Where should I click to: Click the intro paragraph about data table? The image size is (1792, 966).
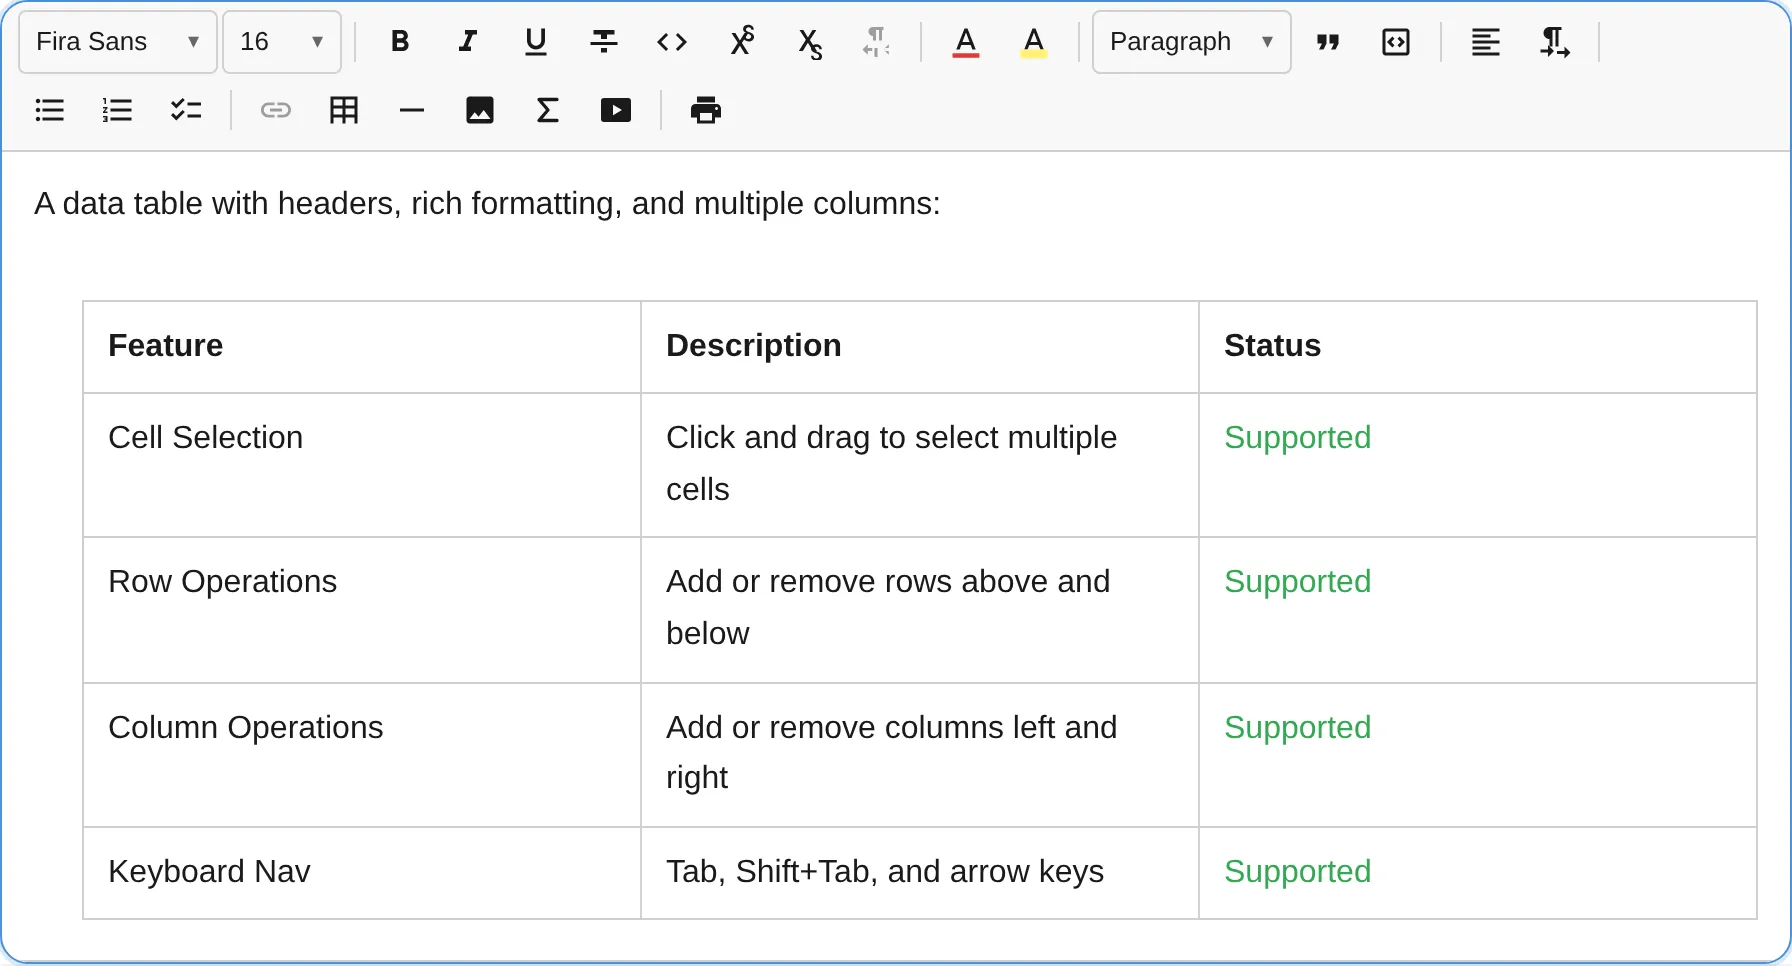(487, 204)
